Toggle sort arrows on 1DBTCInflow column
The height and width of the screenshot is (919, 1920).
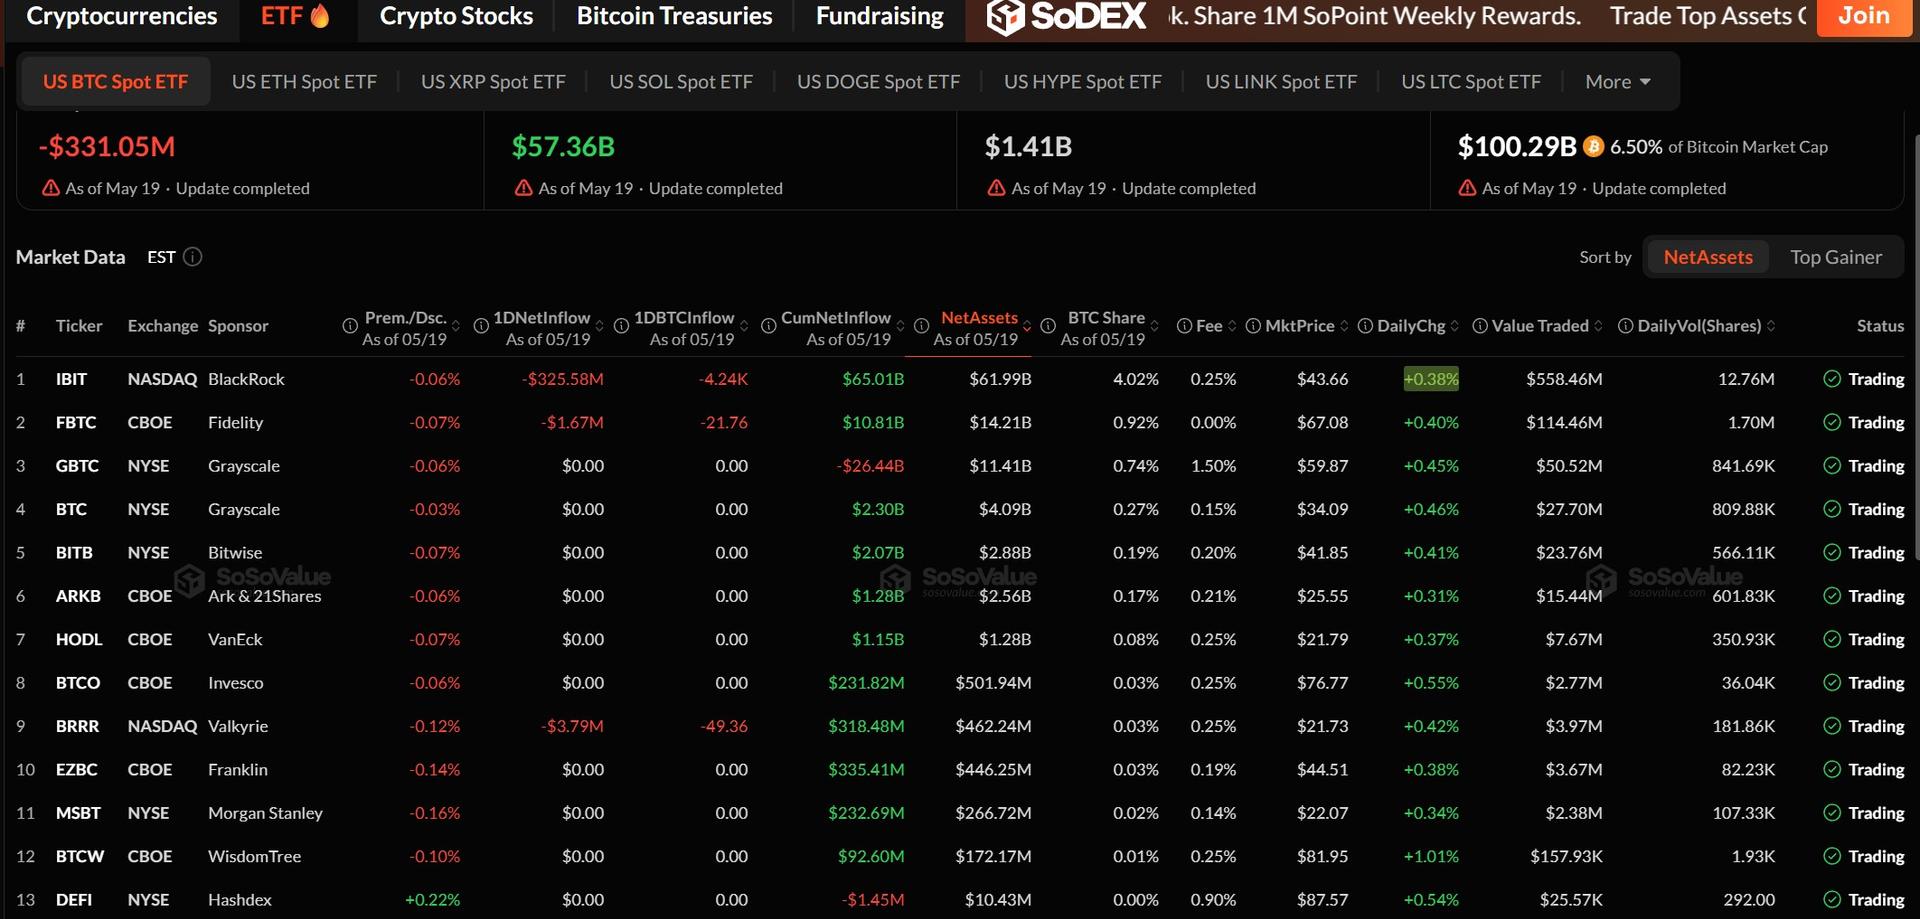(x=744, y=326)
